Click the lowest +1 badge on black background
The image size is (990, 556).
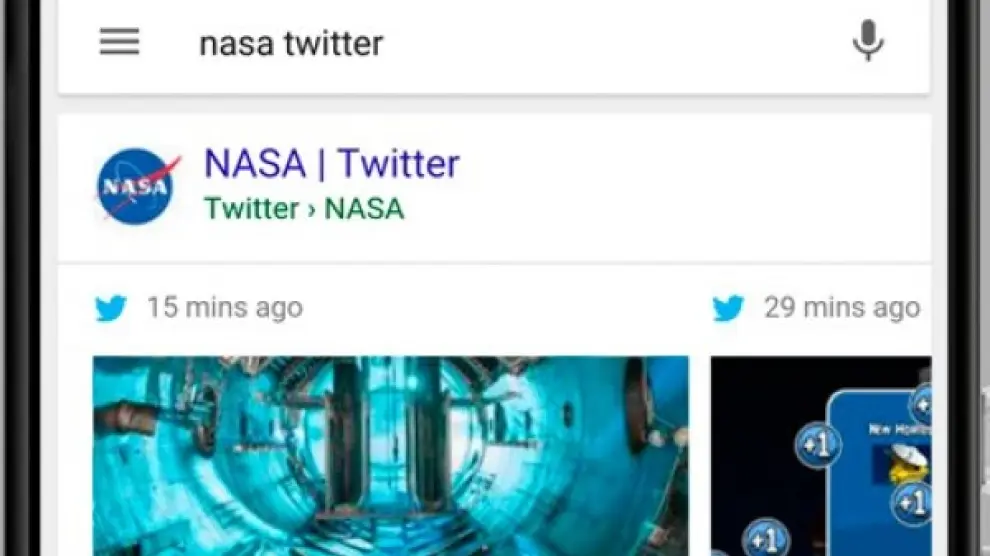765,538
